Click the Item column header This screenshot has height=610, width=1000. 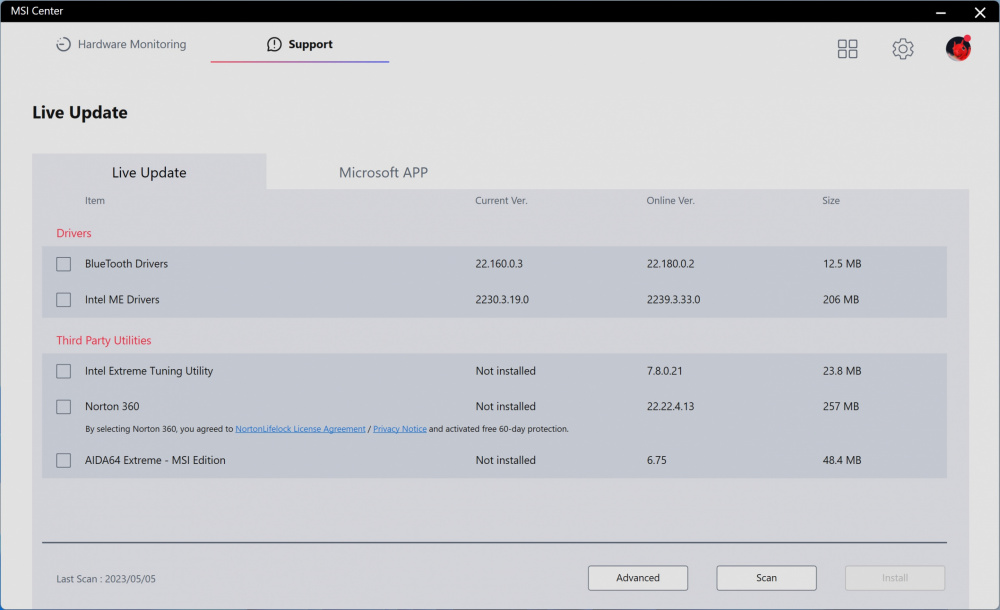click(95, 200)
